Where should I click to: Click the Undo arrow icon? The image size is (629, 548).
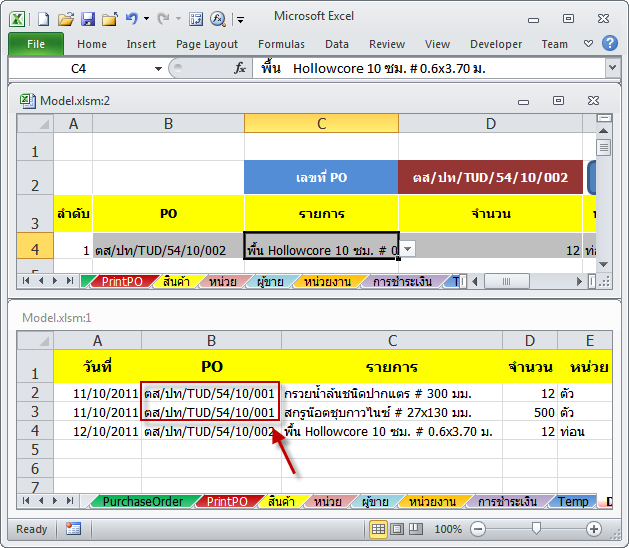tap(131, 19)
